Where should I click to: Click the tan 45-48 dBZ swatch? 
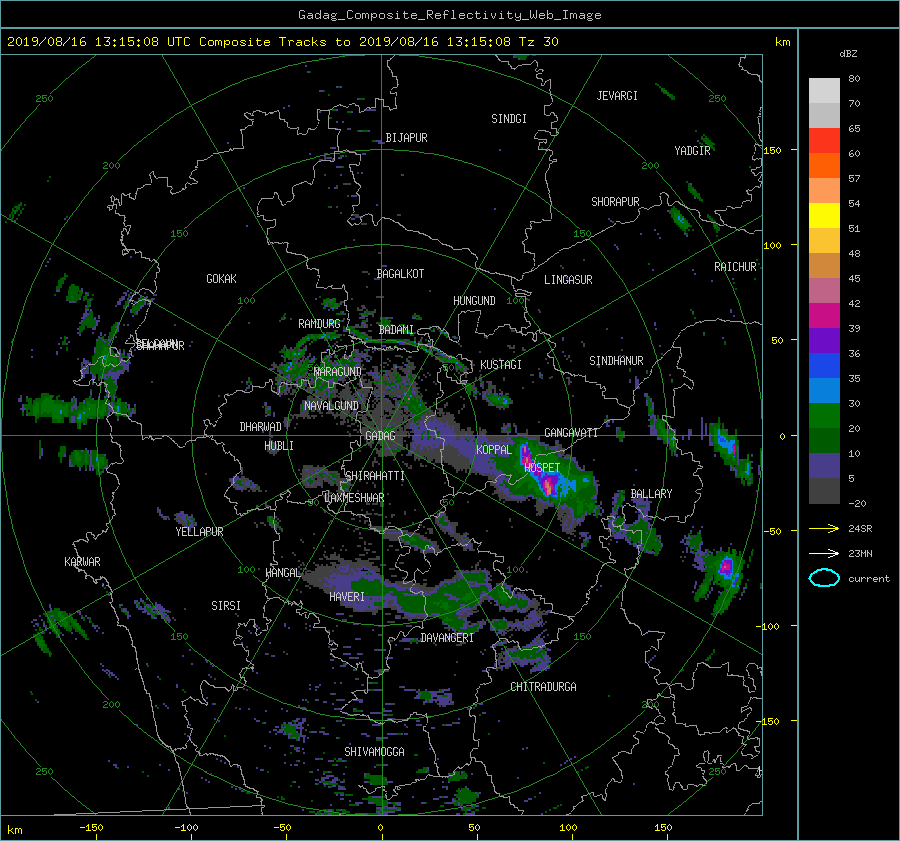[x=824, y=266]
